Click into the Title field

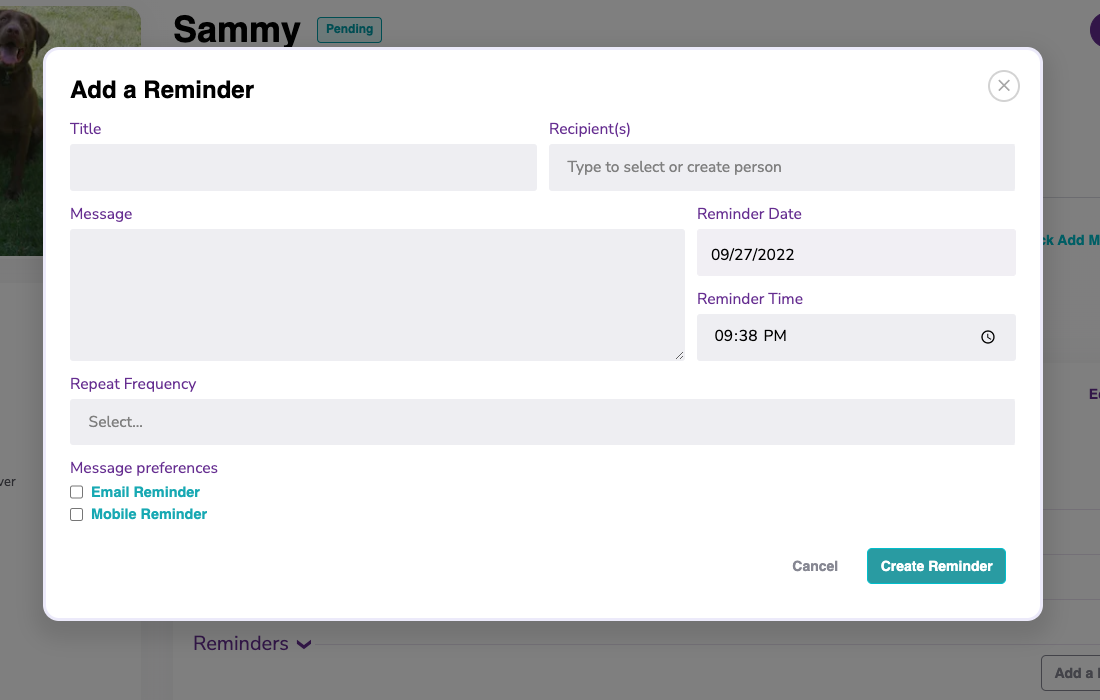click(303, 167)
